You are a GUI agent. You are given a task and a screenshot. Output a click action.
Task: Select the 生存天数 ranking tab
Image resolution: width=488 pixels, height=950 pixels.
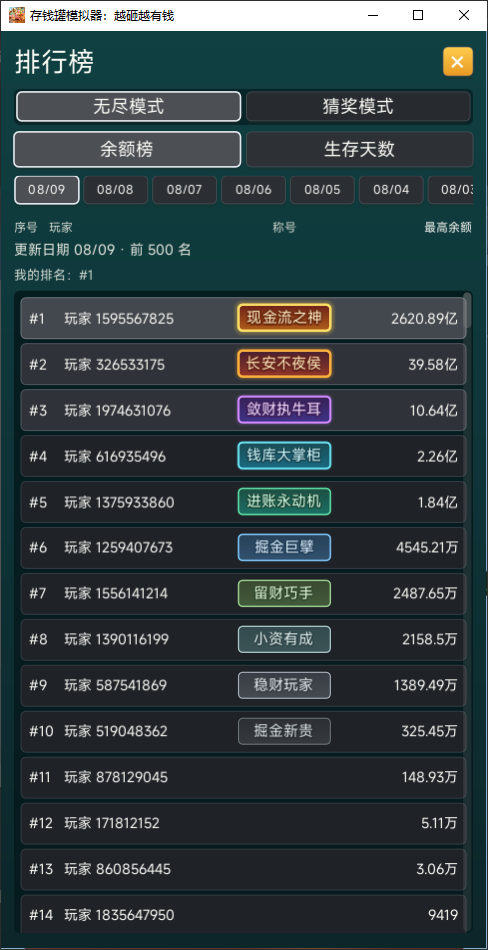359,149
